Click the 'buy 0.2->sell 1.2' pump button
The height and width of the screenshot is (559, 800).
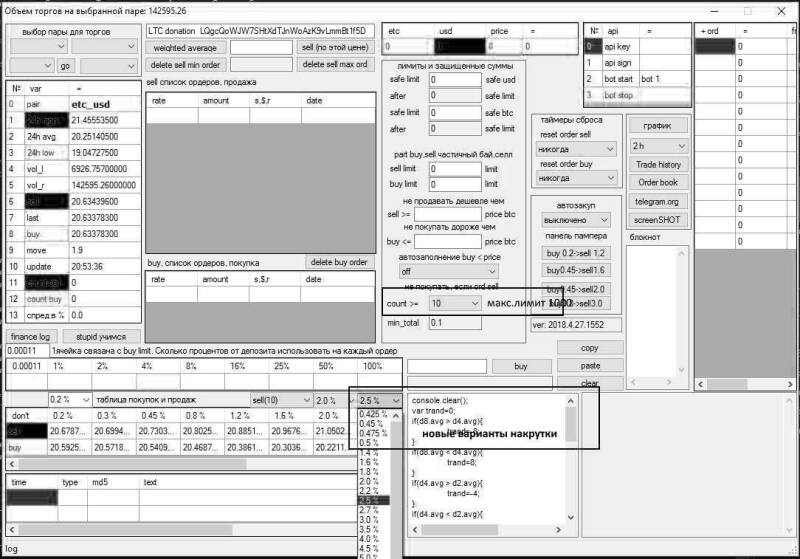pyautogui.click(x=576, y=253)
